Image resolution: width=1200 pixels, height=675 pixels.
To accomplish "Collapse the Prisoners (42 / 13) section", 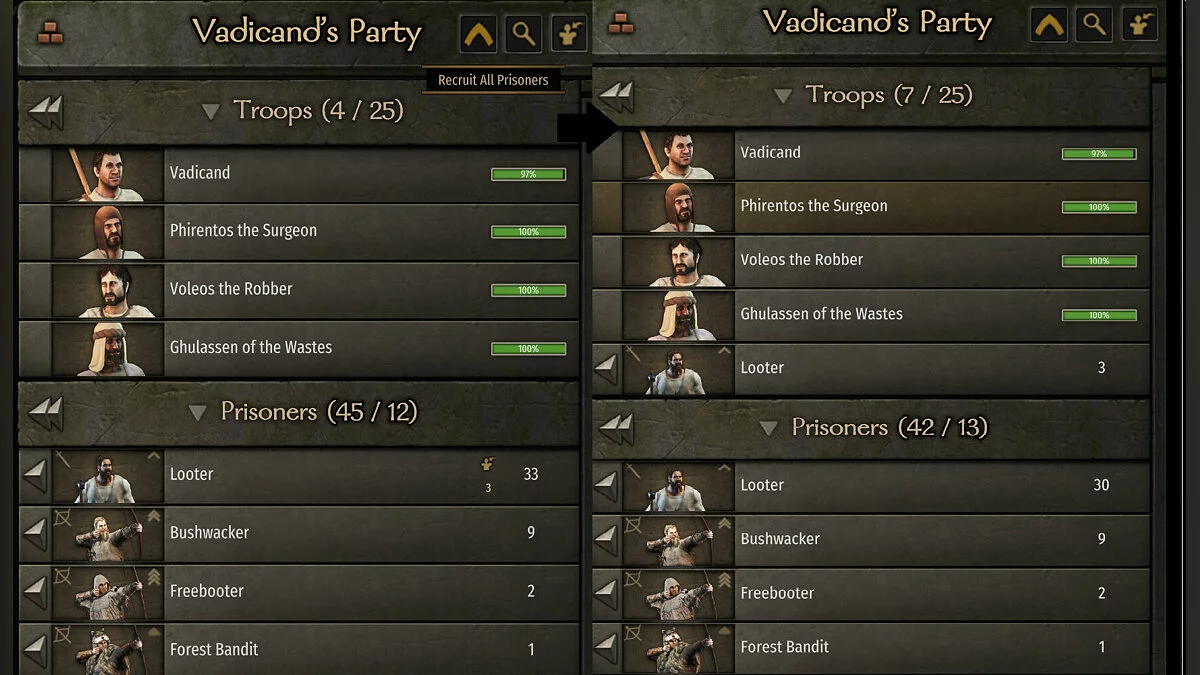I will tap(768, 429).
